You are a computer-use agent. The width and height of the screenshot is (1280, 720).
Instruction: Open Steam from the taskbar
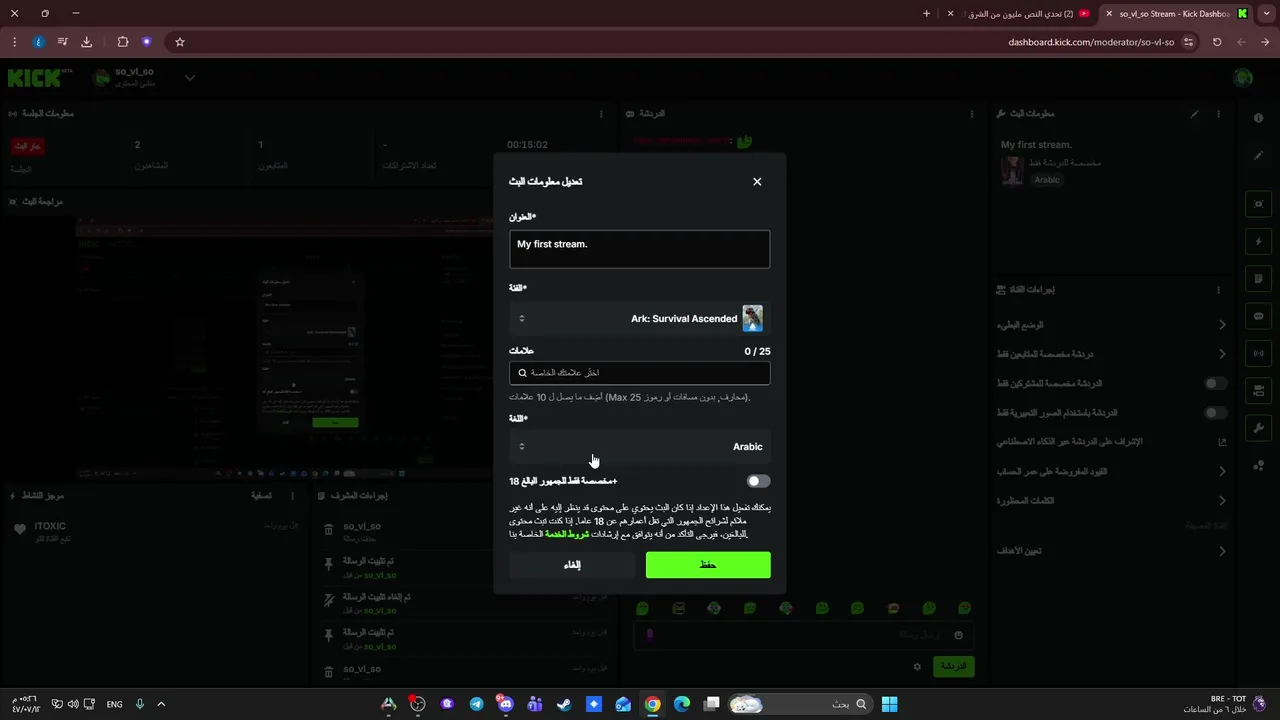point(564,704)
